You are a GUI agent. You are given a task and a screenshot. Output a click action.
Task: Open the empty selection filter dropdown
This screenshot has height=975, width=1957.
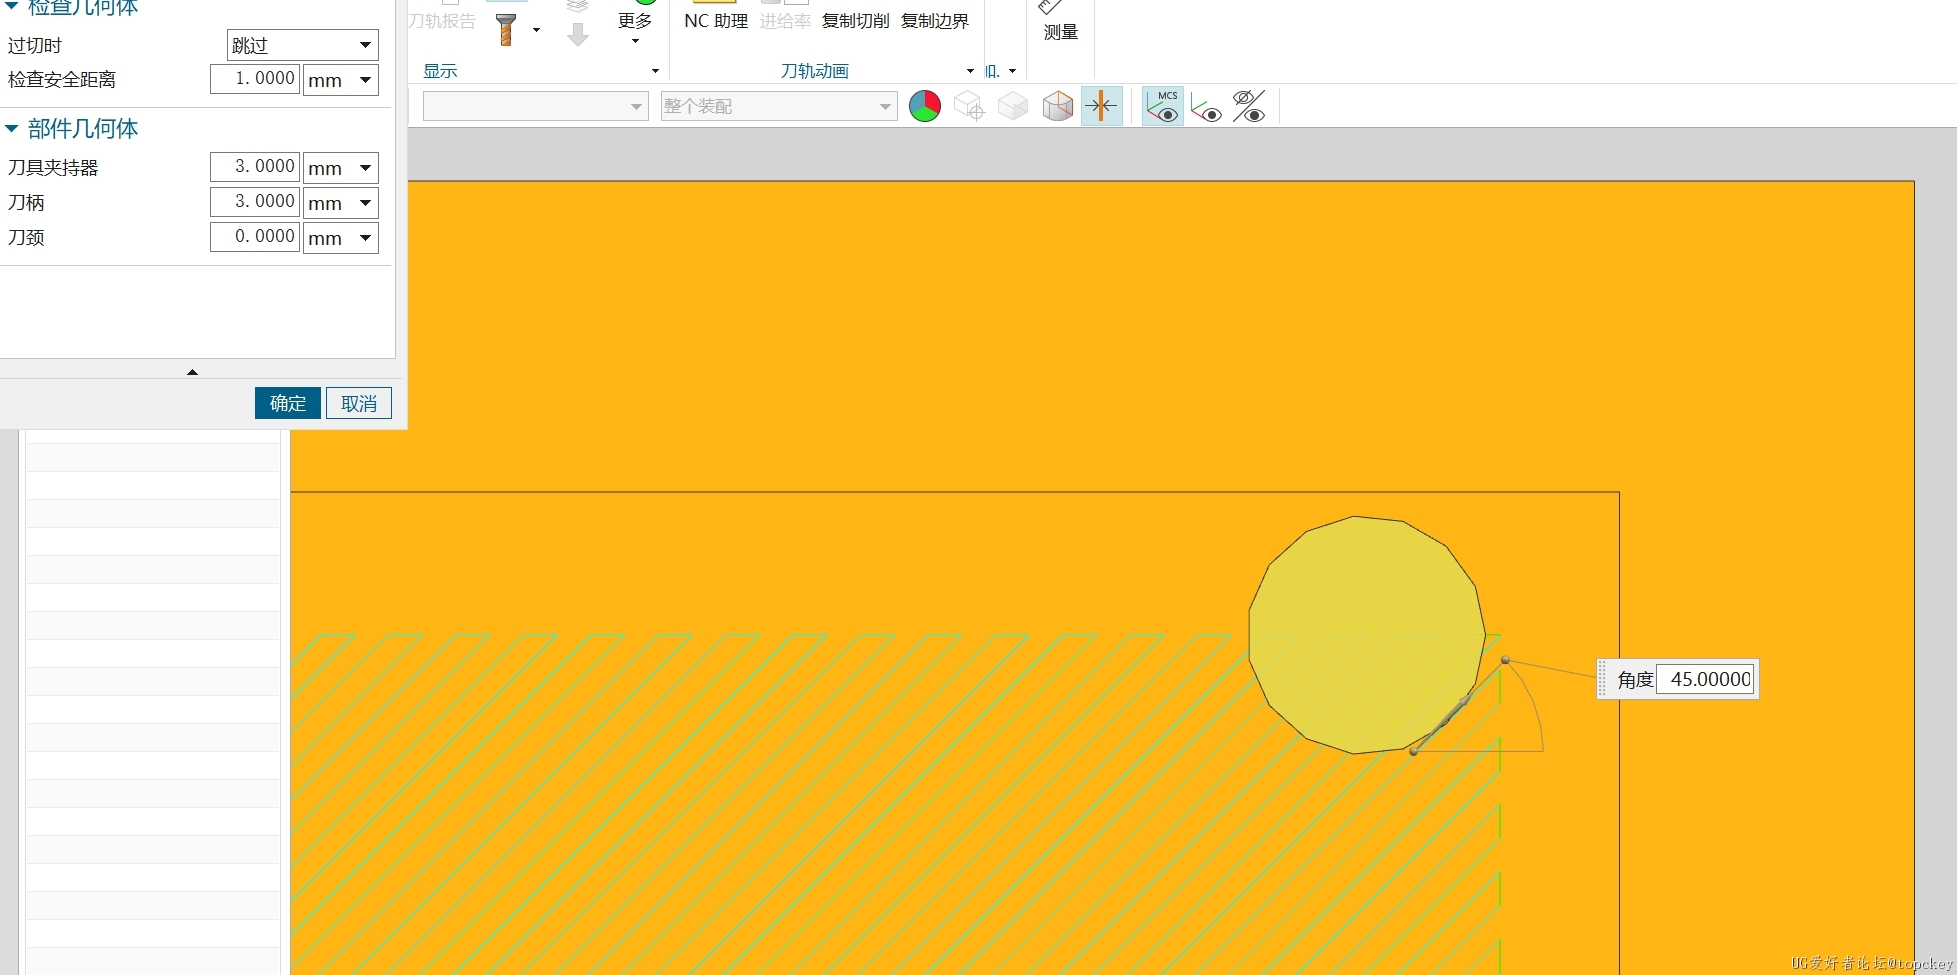(x=535, y=106)
